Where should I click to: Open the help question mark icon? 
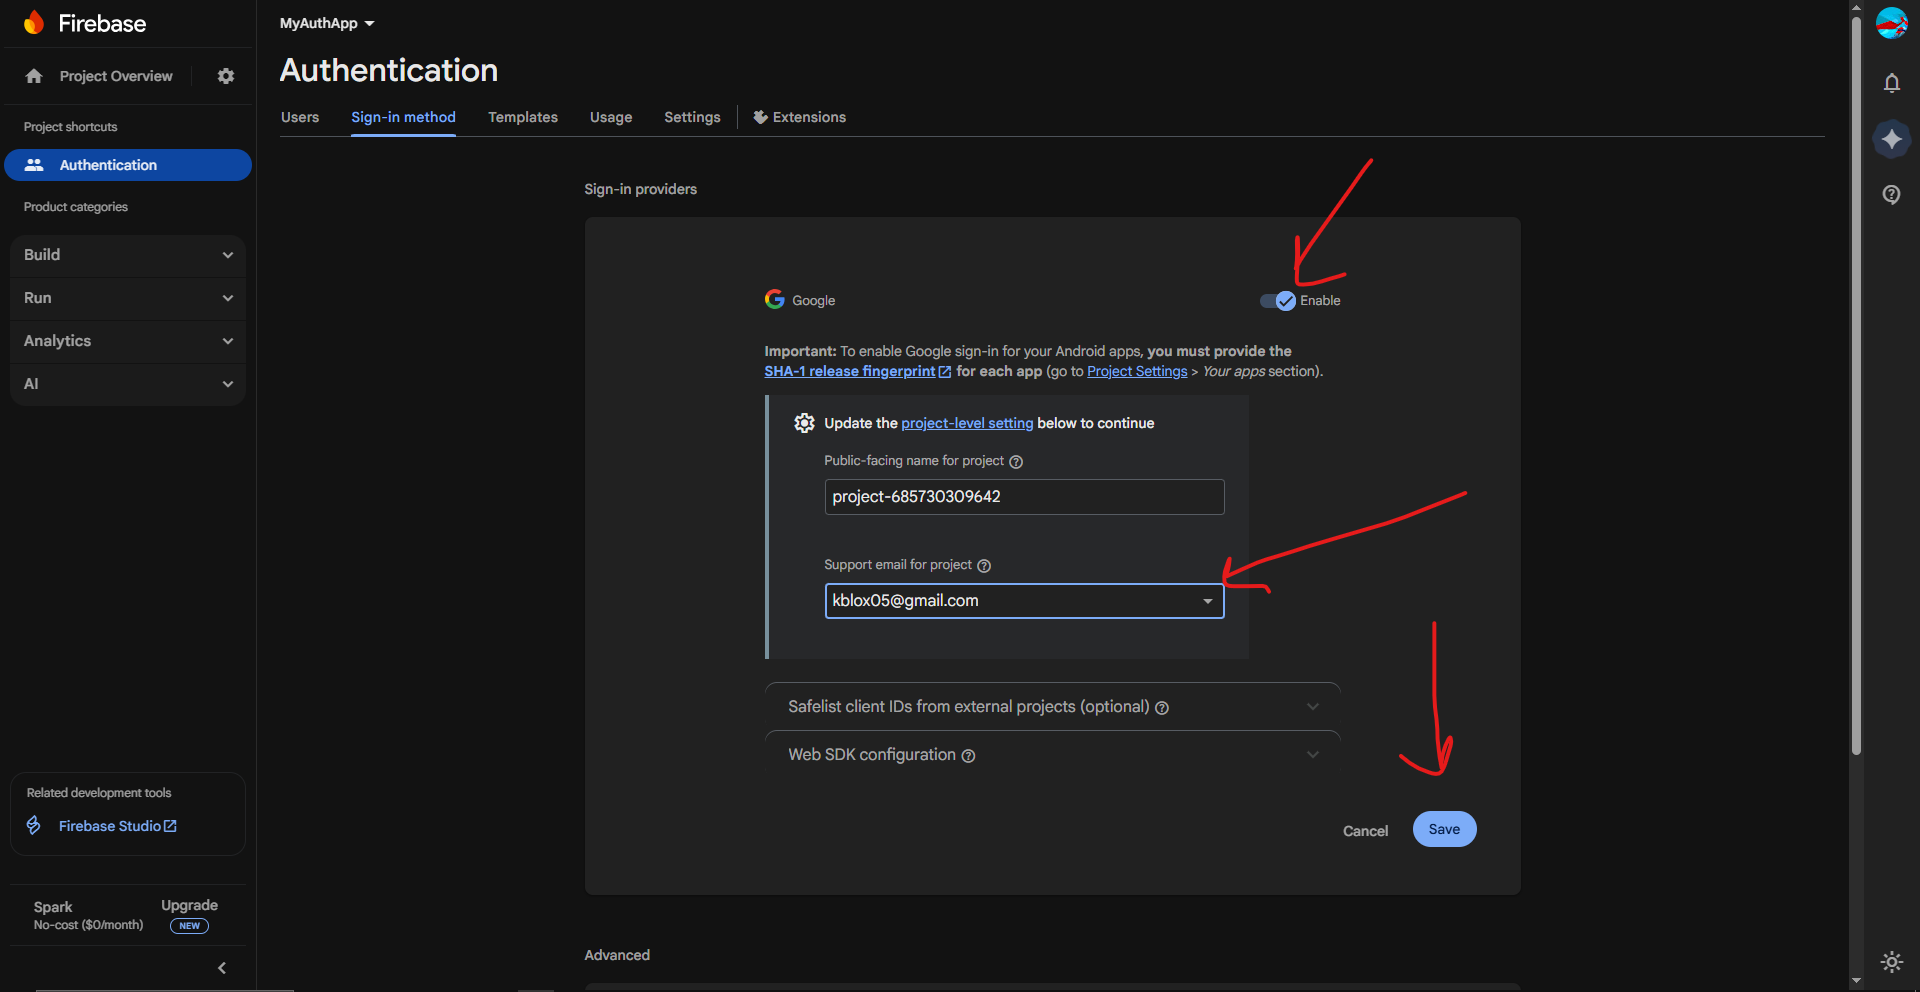point(1891,194)
